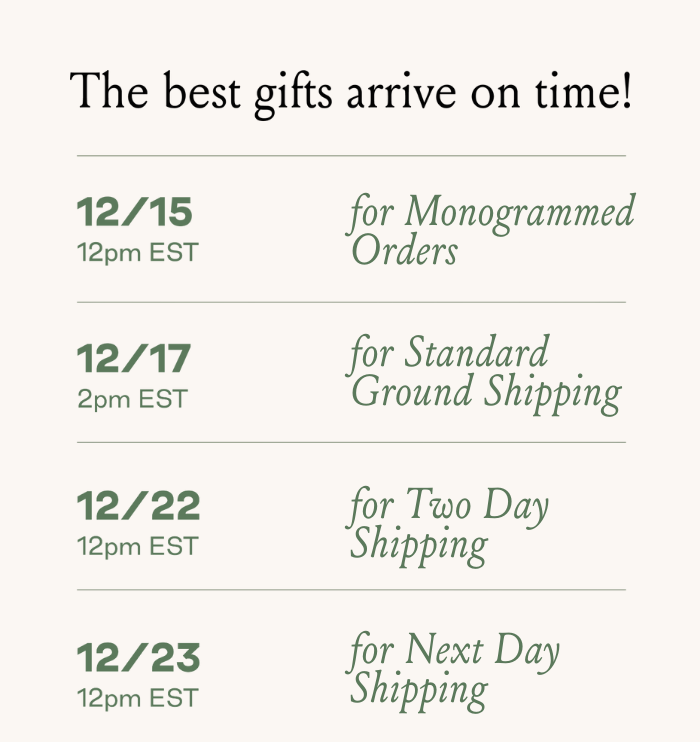
Task: Open the "for Next Day Shipping" text
Action: (454, 670)
